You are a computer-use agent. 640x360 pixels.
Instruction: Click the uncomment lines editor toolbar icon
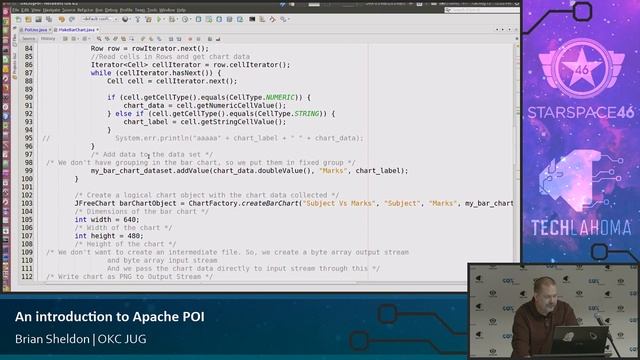coord(218,39)
